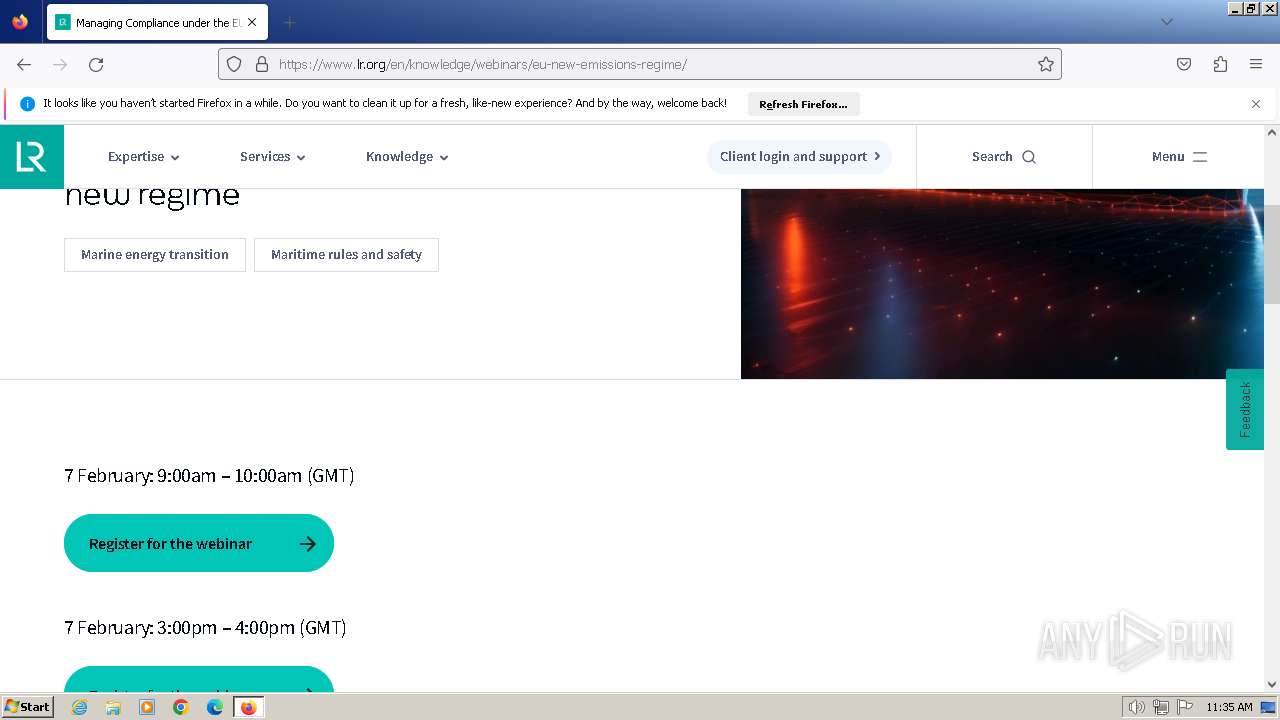Image resolution: width=1280 pixels, height=720 pixels.
Task: Click the vertical page scrollbar thumb
Action: coord(1272,254)
